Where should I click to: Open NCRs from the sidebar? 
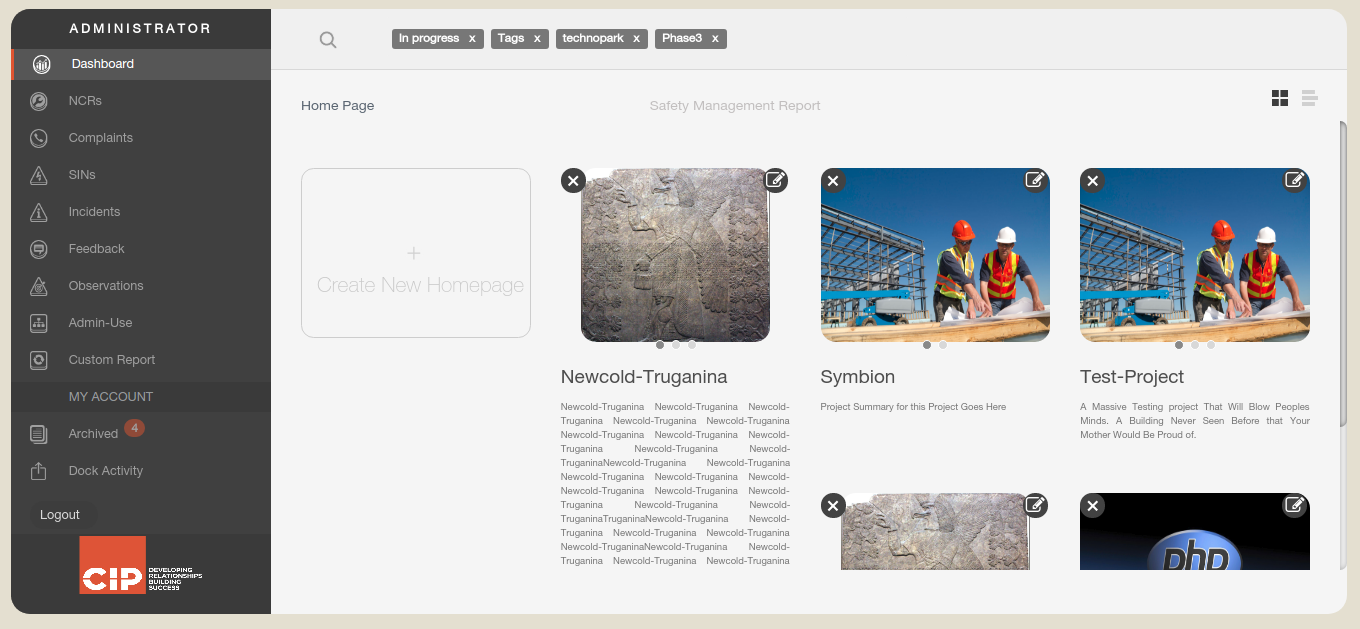tap(85, 101)
